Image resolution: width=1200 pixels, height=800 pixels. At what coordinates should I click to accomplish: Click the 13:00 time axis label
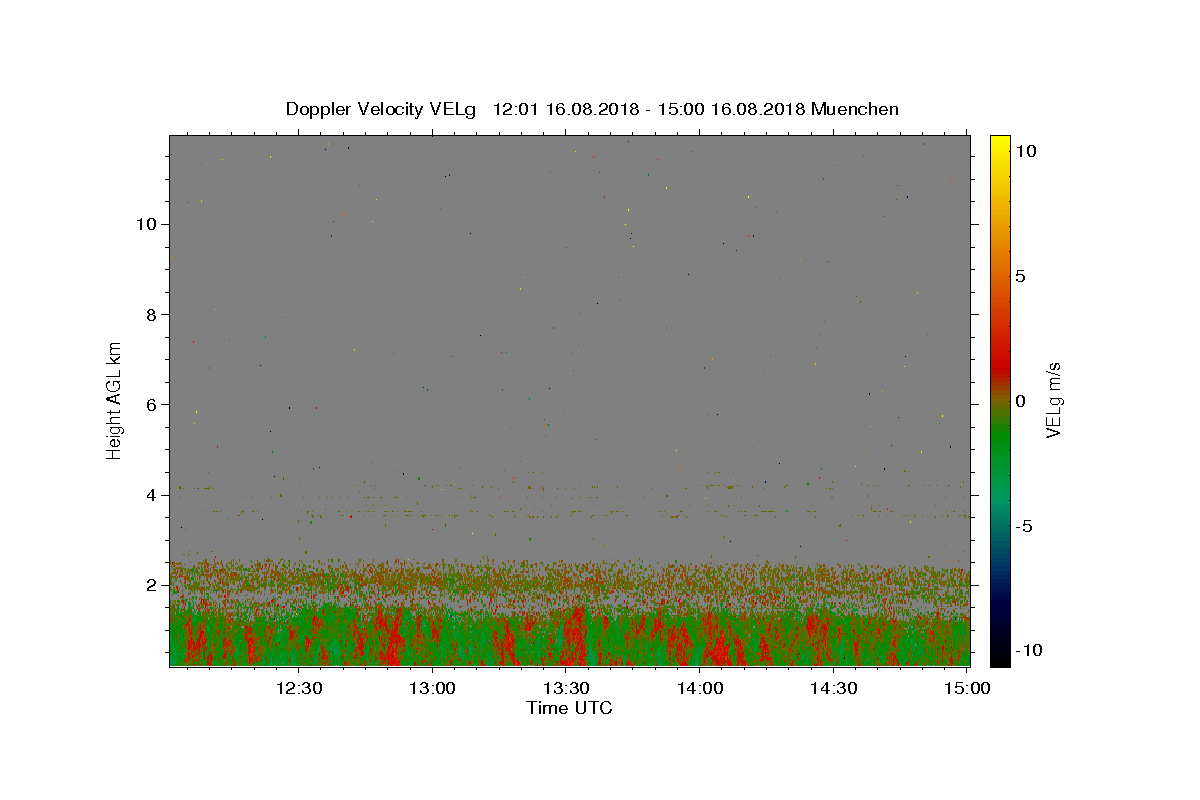[433, 688]
